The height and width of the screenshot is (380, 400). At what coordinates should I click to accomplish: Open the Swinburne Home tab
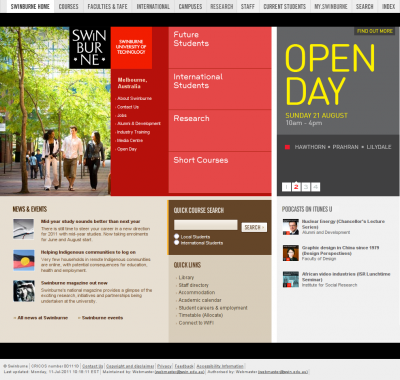(30, 6)
